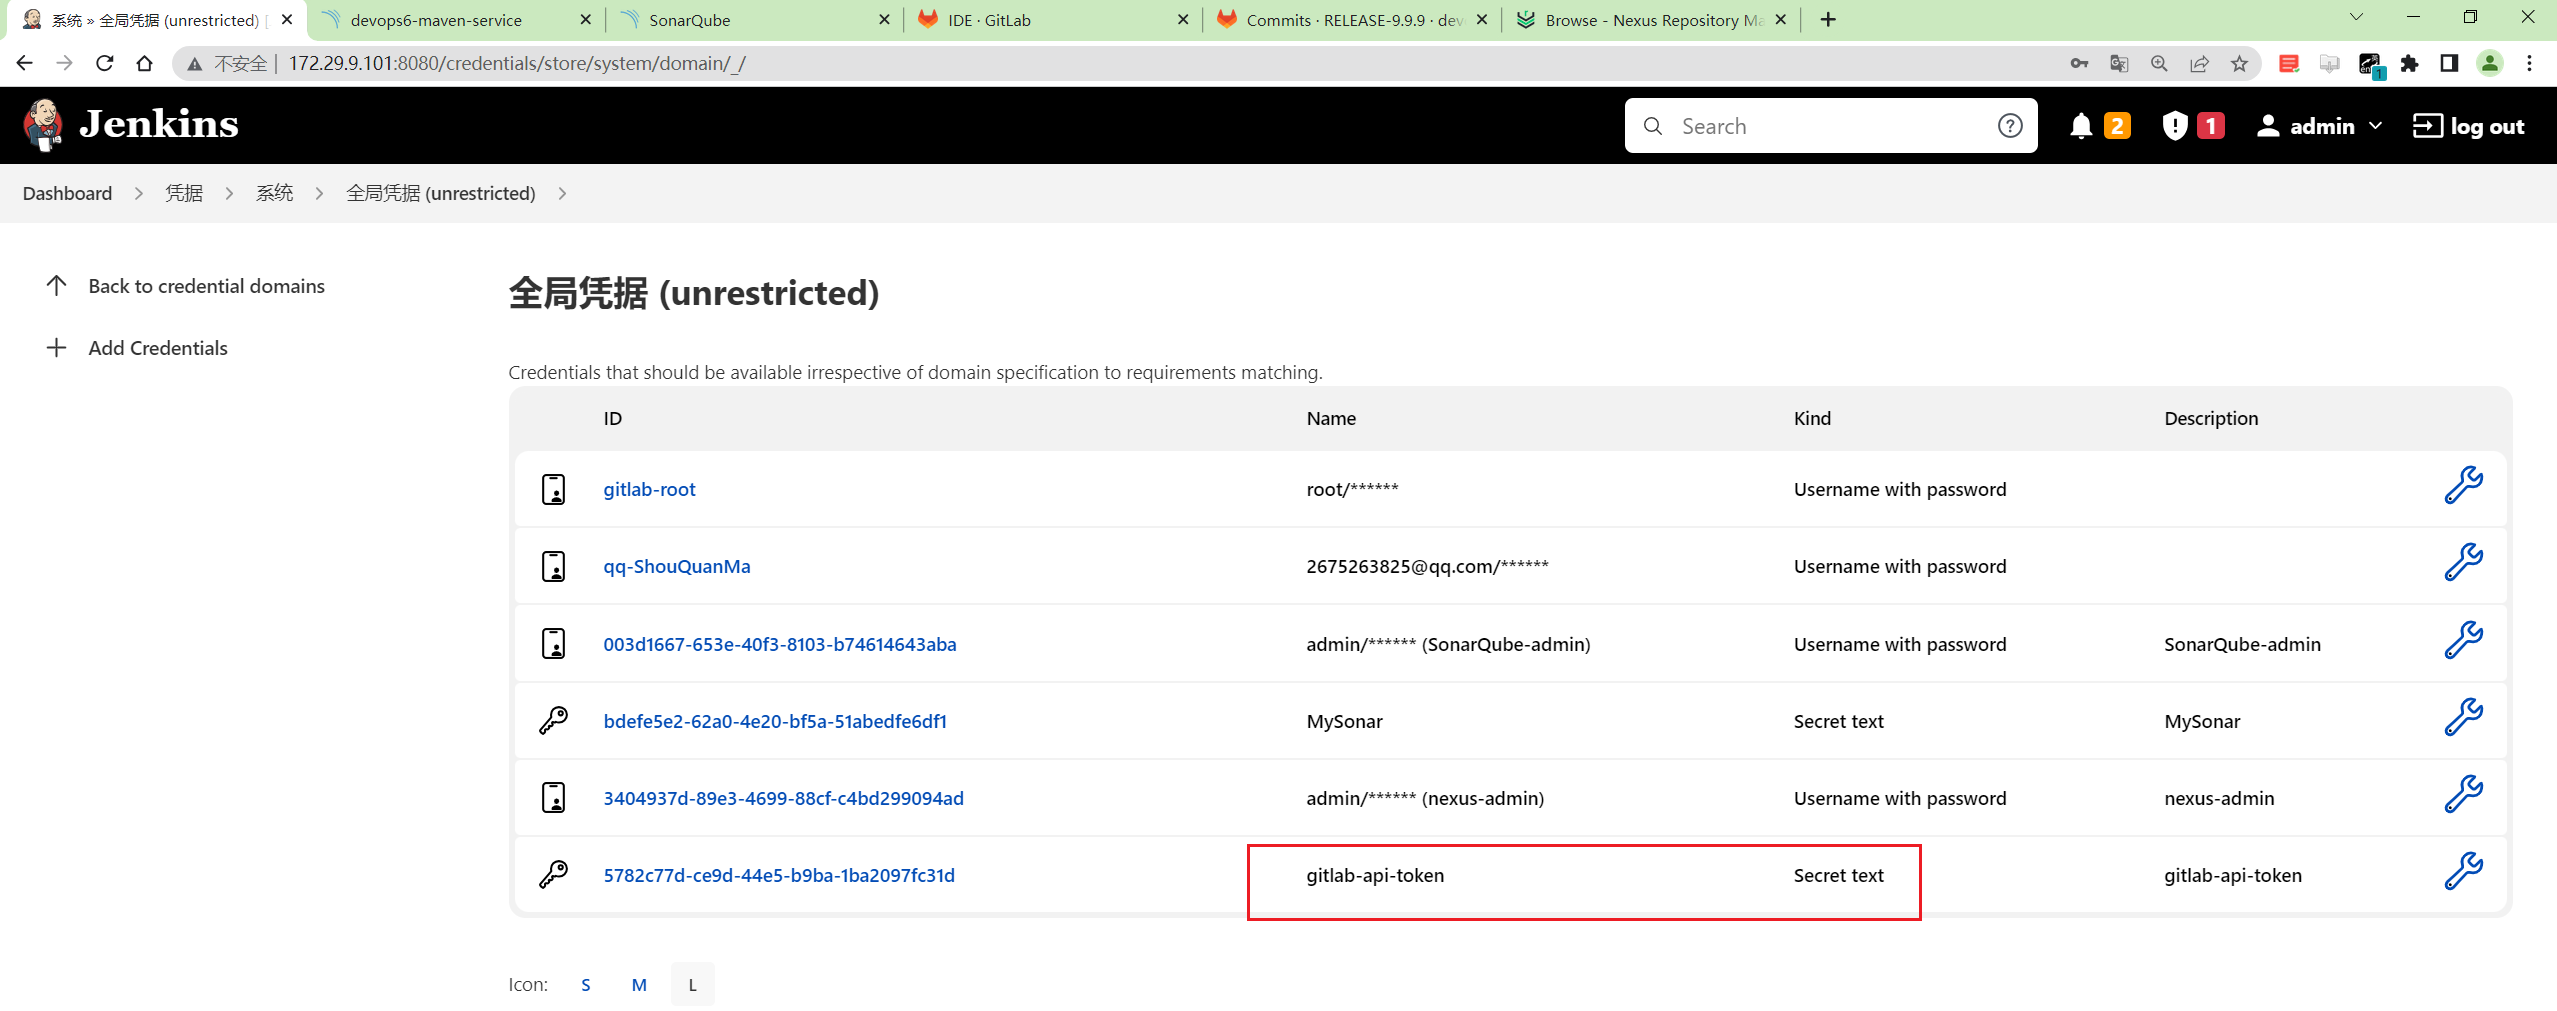The image size is (2557, 1011).
Task: Click the log out button
Action: pos(2468,126)
